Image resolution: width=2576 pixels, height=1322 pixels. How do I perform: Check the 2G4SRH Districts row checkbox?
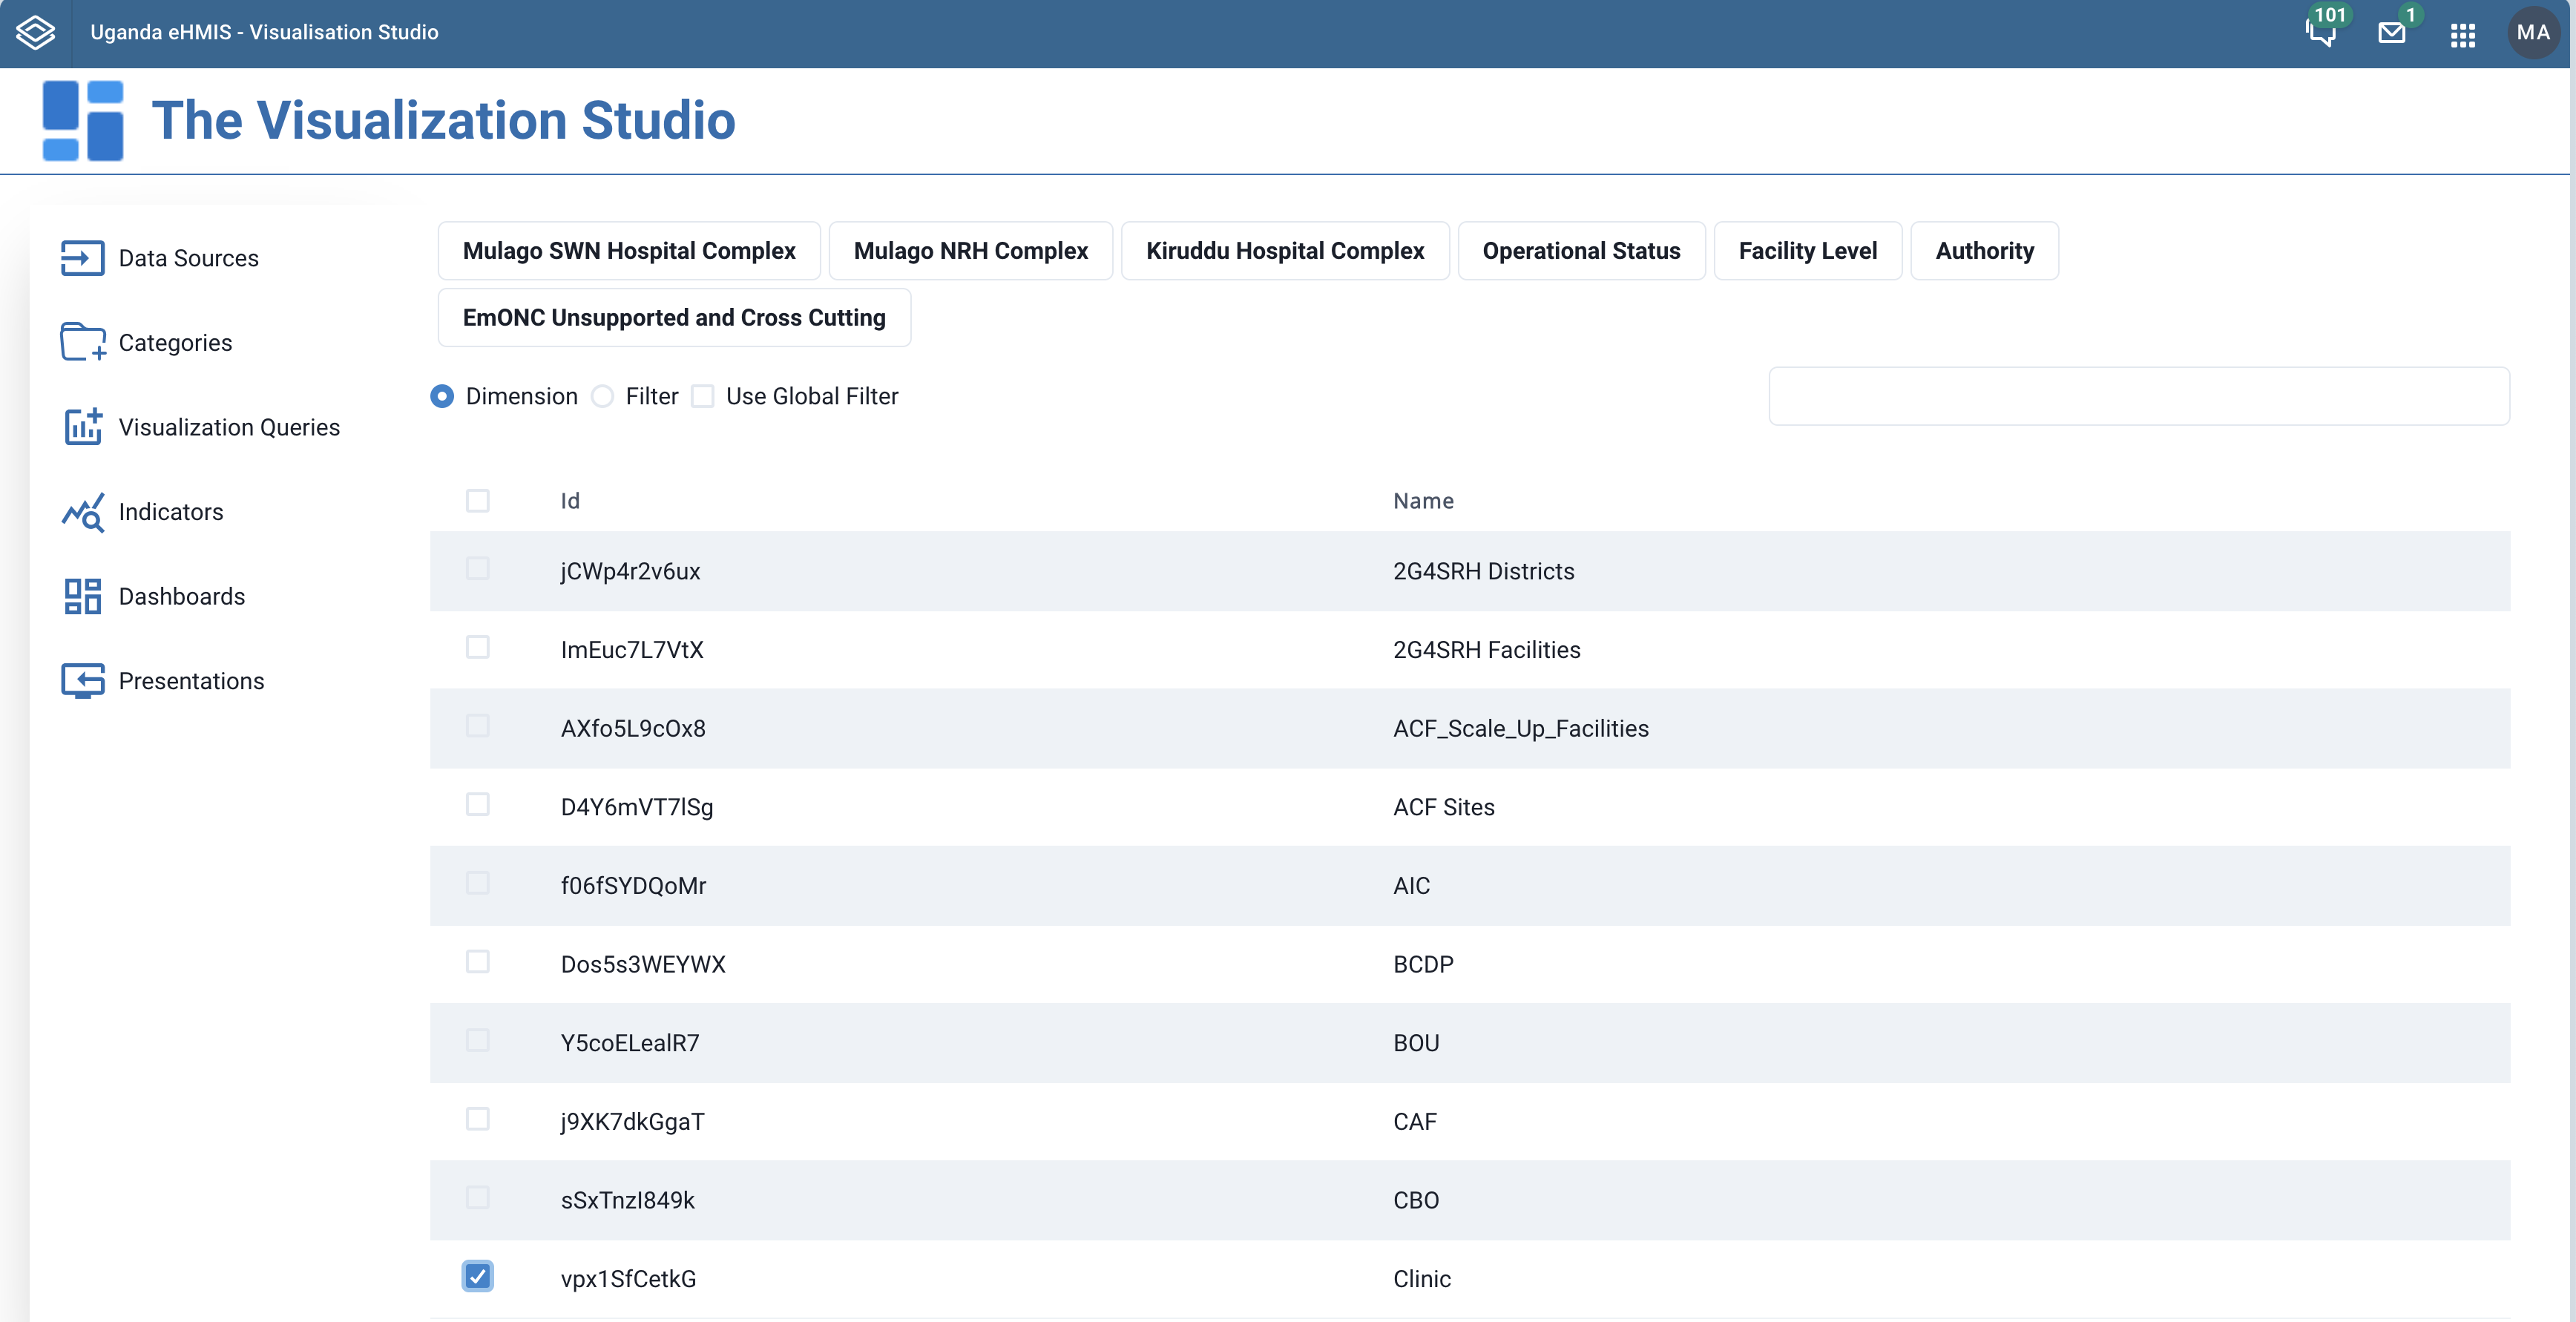(478, 569)
